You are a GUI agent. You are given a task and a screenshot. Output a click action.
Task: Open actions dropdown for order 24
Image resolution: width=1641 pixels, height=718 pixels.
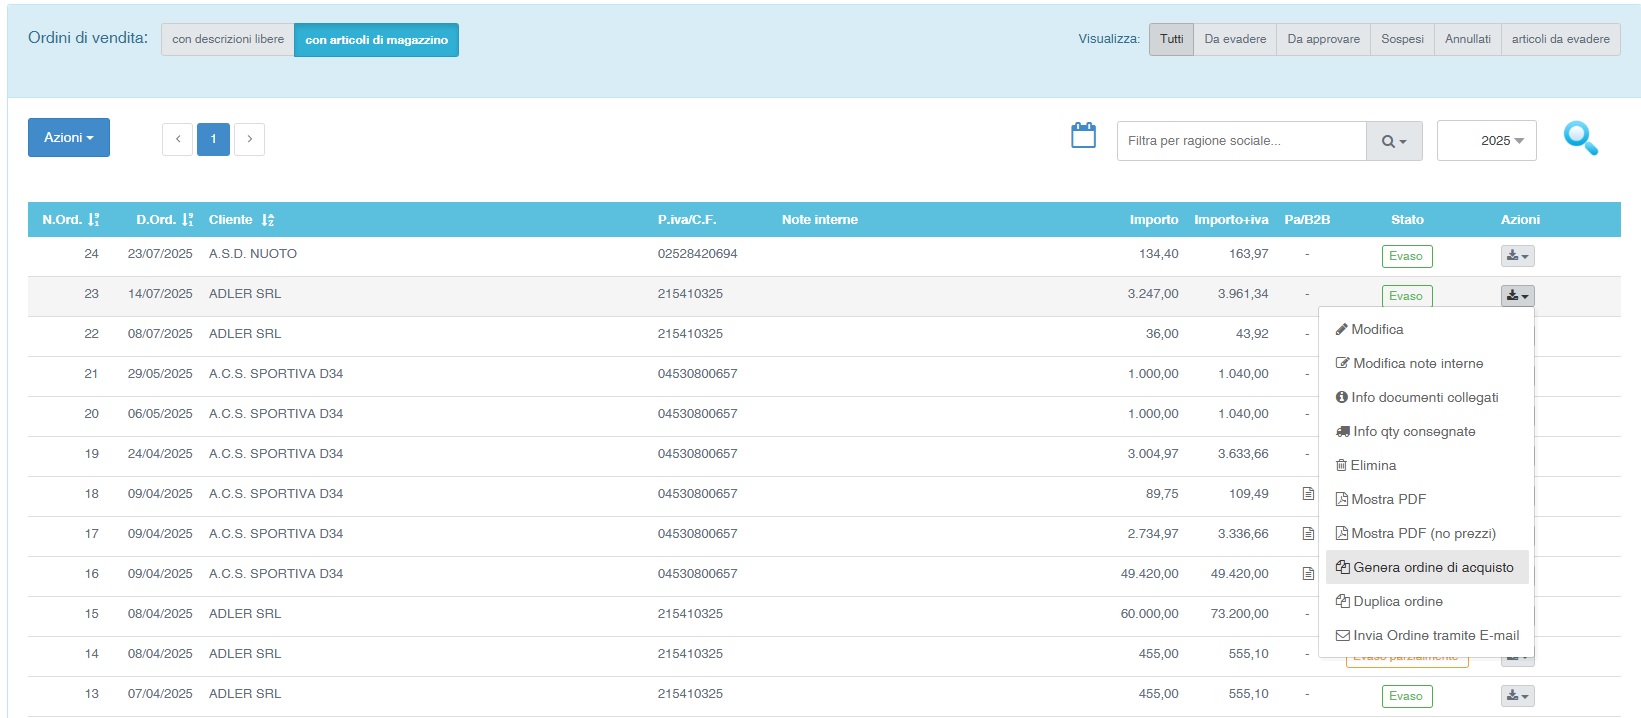point(1517,256)
